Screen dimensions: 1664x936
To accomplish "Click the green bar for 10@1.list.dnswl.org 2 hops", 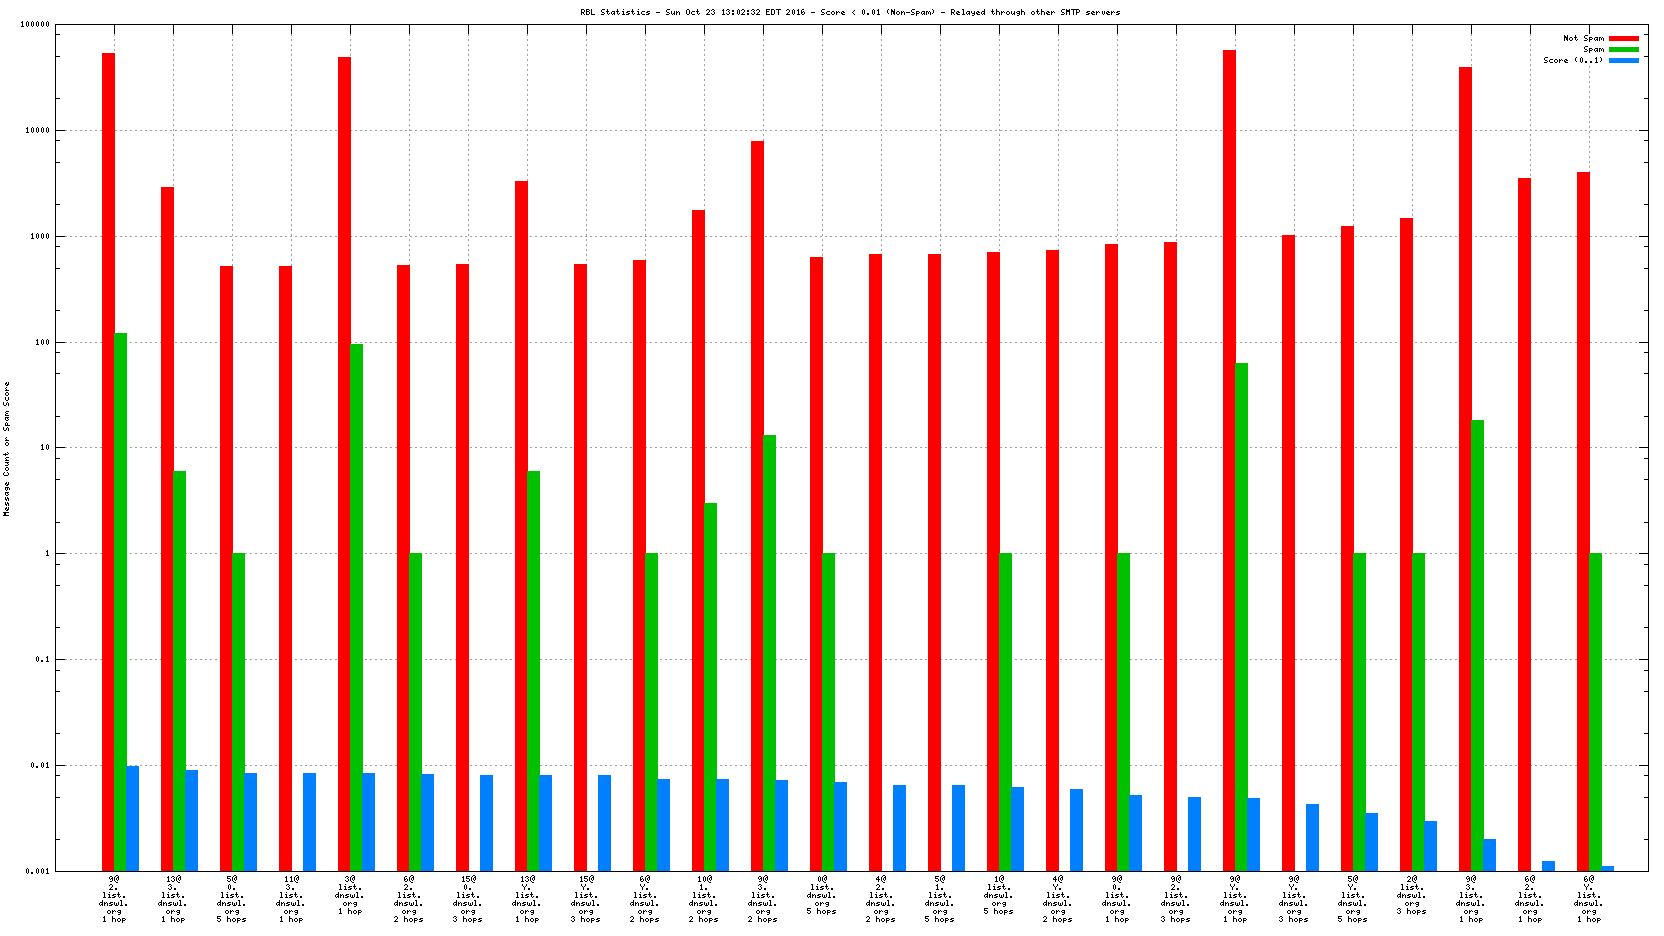I will [x=710, y=686].
